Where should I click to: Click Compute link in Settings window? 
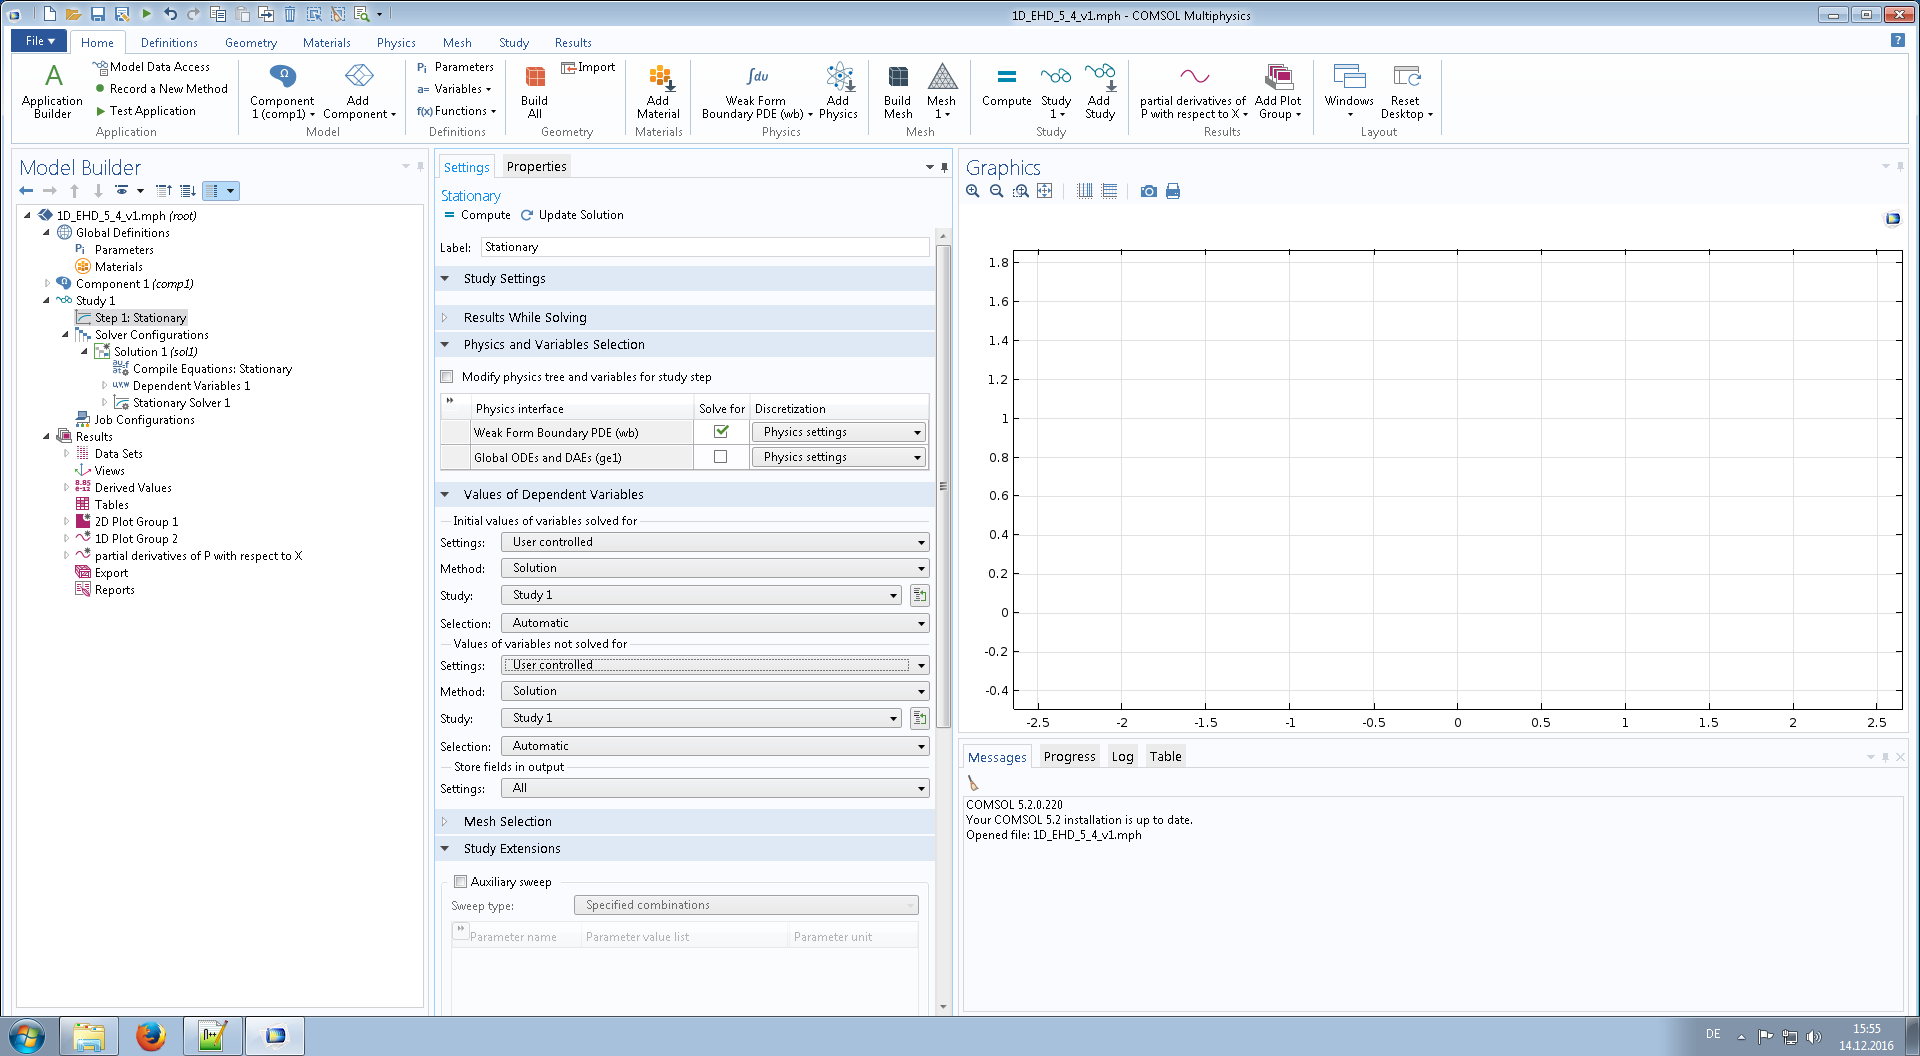coord(477,215)
